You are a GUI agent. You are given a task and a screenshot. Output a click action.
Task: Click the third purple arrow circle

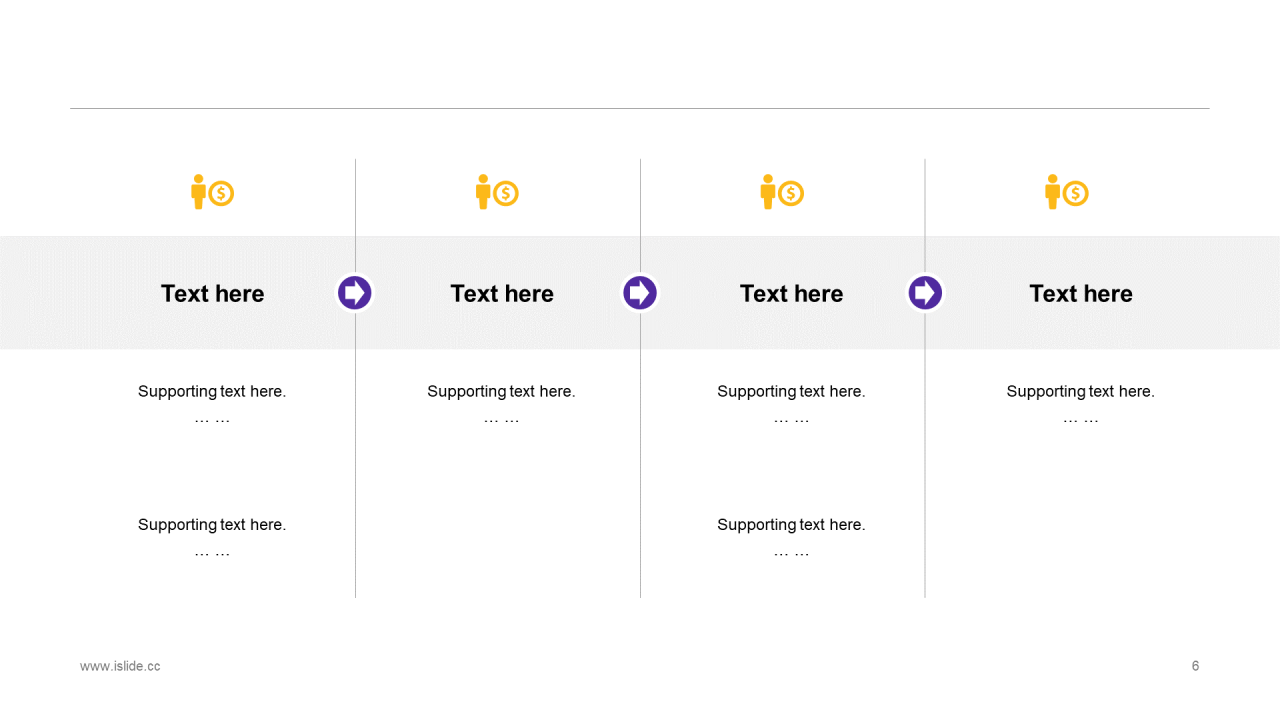[x=925, y=293]
